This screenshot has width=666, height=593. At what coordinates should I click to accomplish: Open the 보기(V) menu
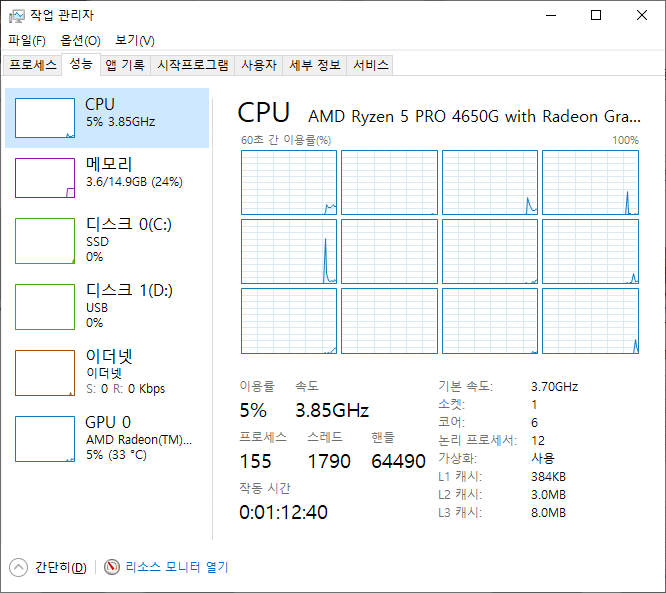(135, 41)
